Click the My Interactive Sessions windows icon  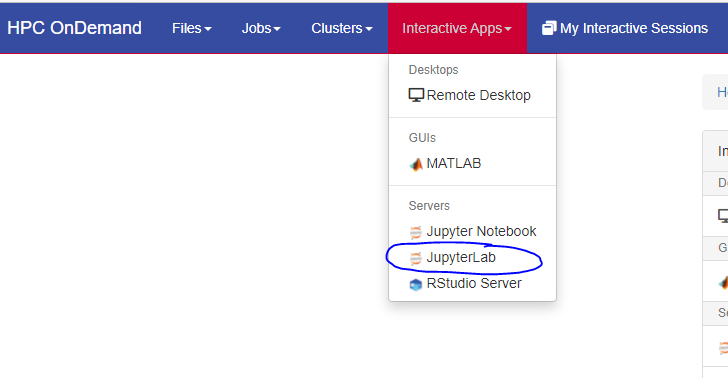coord(549,28)
